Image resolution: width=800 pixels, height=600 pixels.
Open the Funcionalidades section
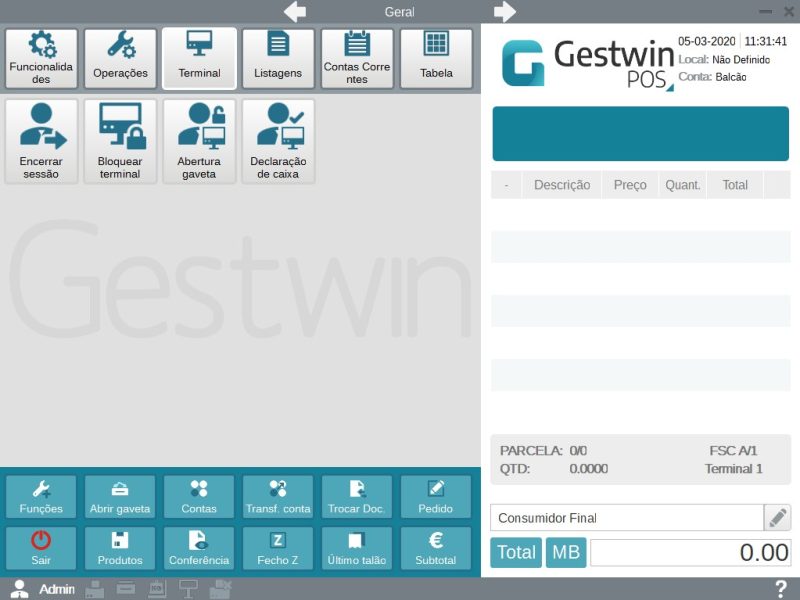click(x=41, y=59)
